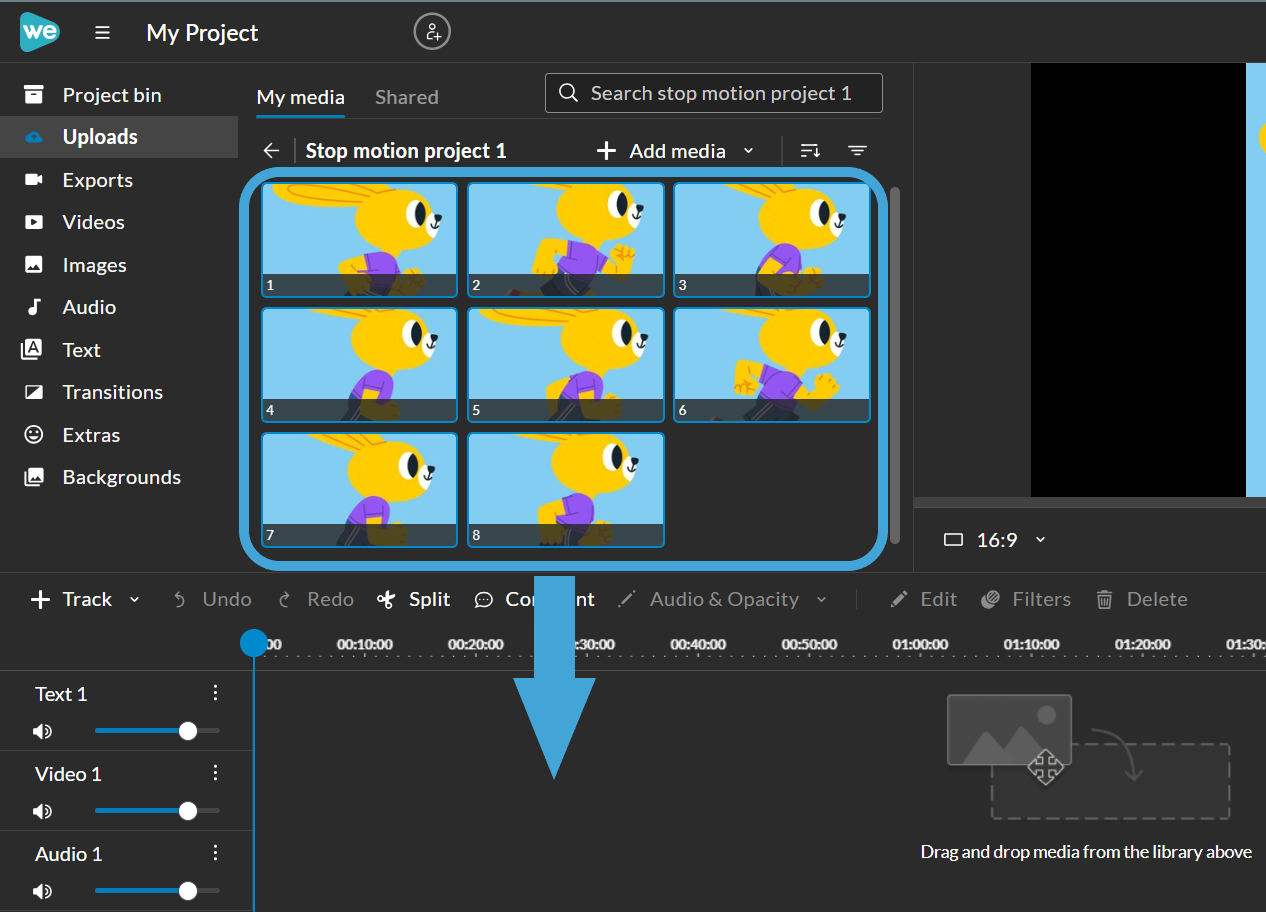Select thumbnail number 6 in media library
Screen dimensions: 1266x912
click(771, 365)
